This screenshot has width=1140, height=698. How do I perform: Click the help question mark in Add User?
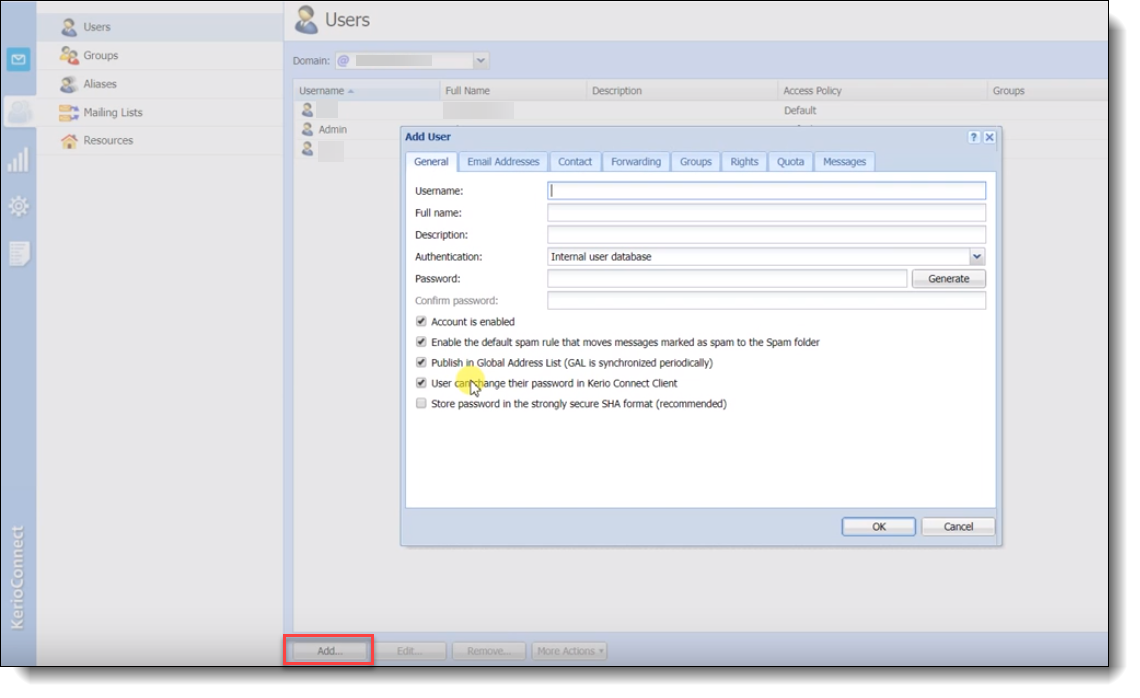[x=973, y=137]
